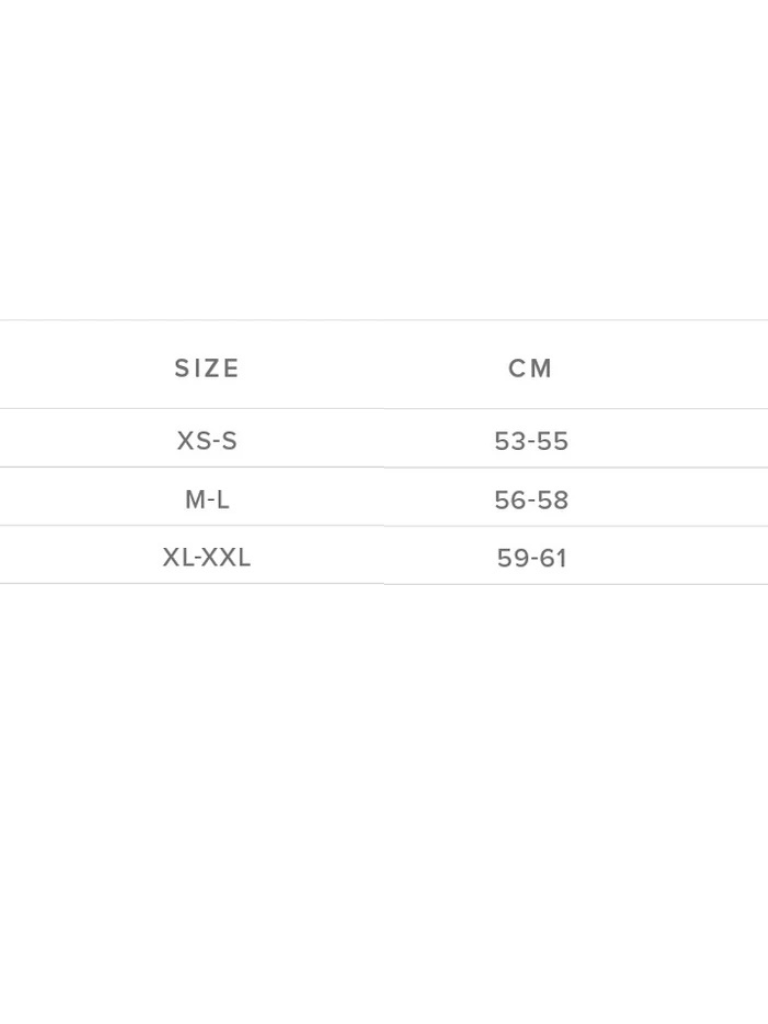Image resolution: width=768 pixels, height=1024 pixels.
Task: Select the 53-55 measurement cell
Action: pos(531,441)
